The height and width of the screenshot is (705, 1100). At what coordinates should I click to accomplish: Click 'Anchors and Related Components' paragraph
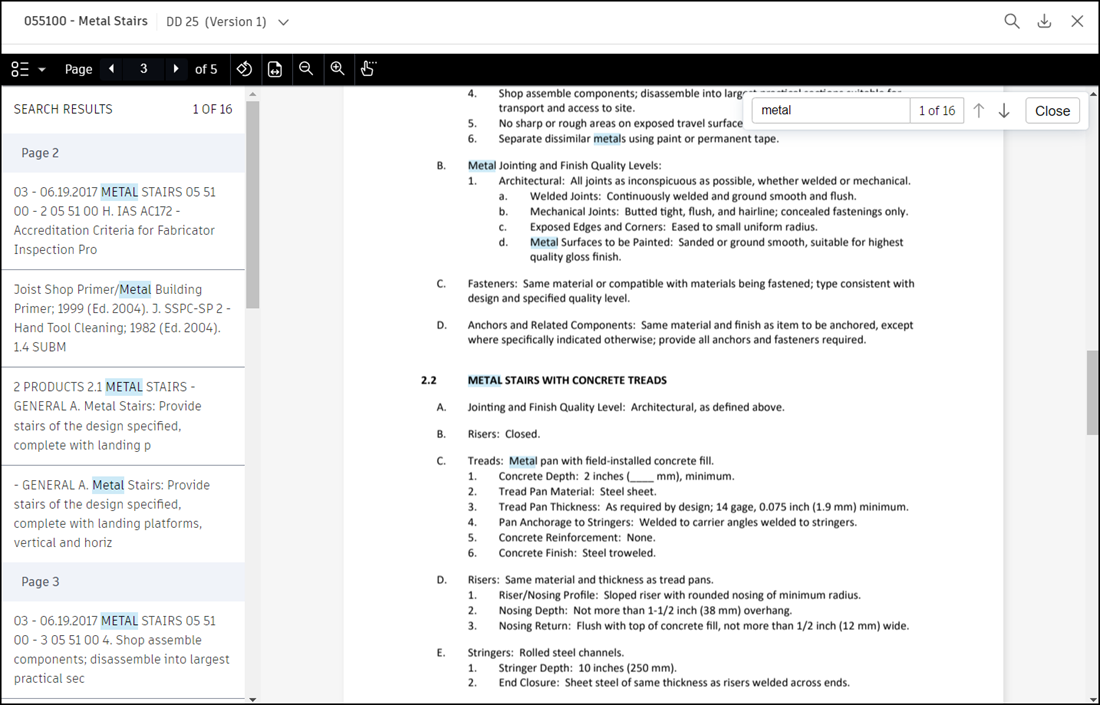pyautogui.click(x=690, y=333)
